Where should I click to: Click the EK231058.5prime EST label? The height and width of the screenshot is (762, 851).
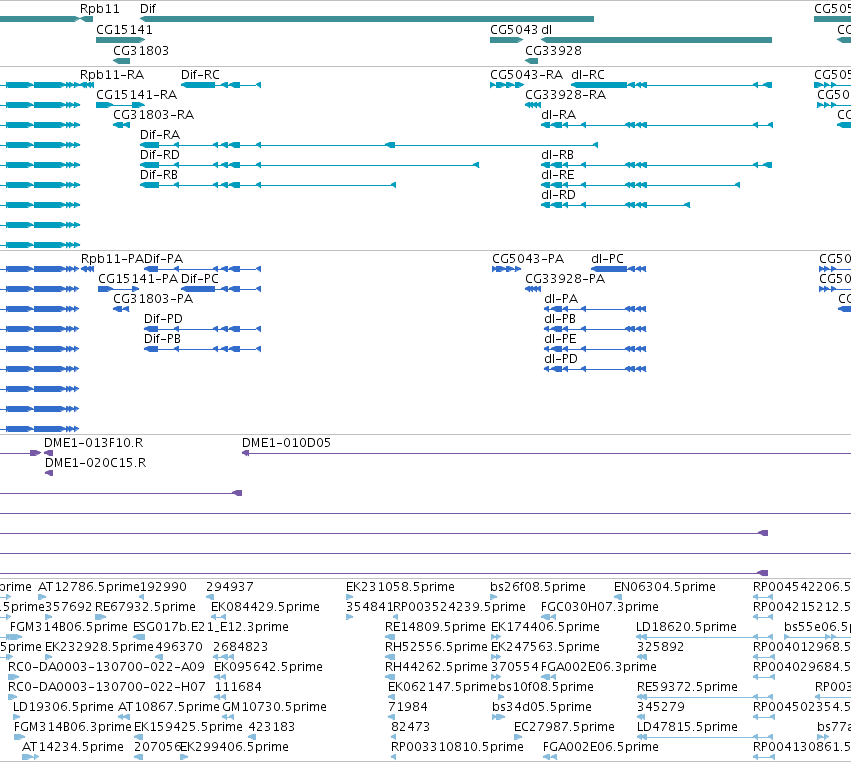(x=401, y=587)
